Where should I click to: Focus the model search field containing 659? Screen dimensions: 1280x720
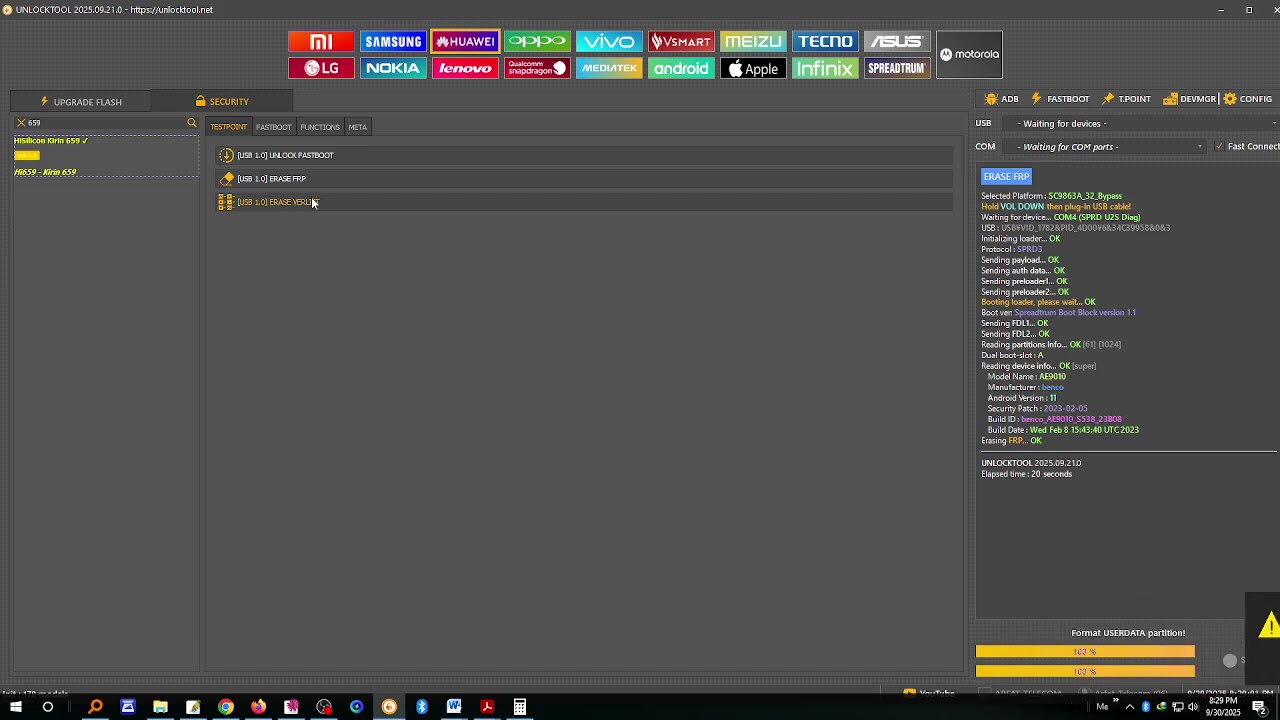(106, 123)
